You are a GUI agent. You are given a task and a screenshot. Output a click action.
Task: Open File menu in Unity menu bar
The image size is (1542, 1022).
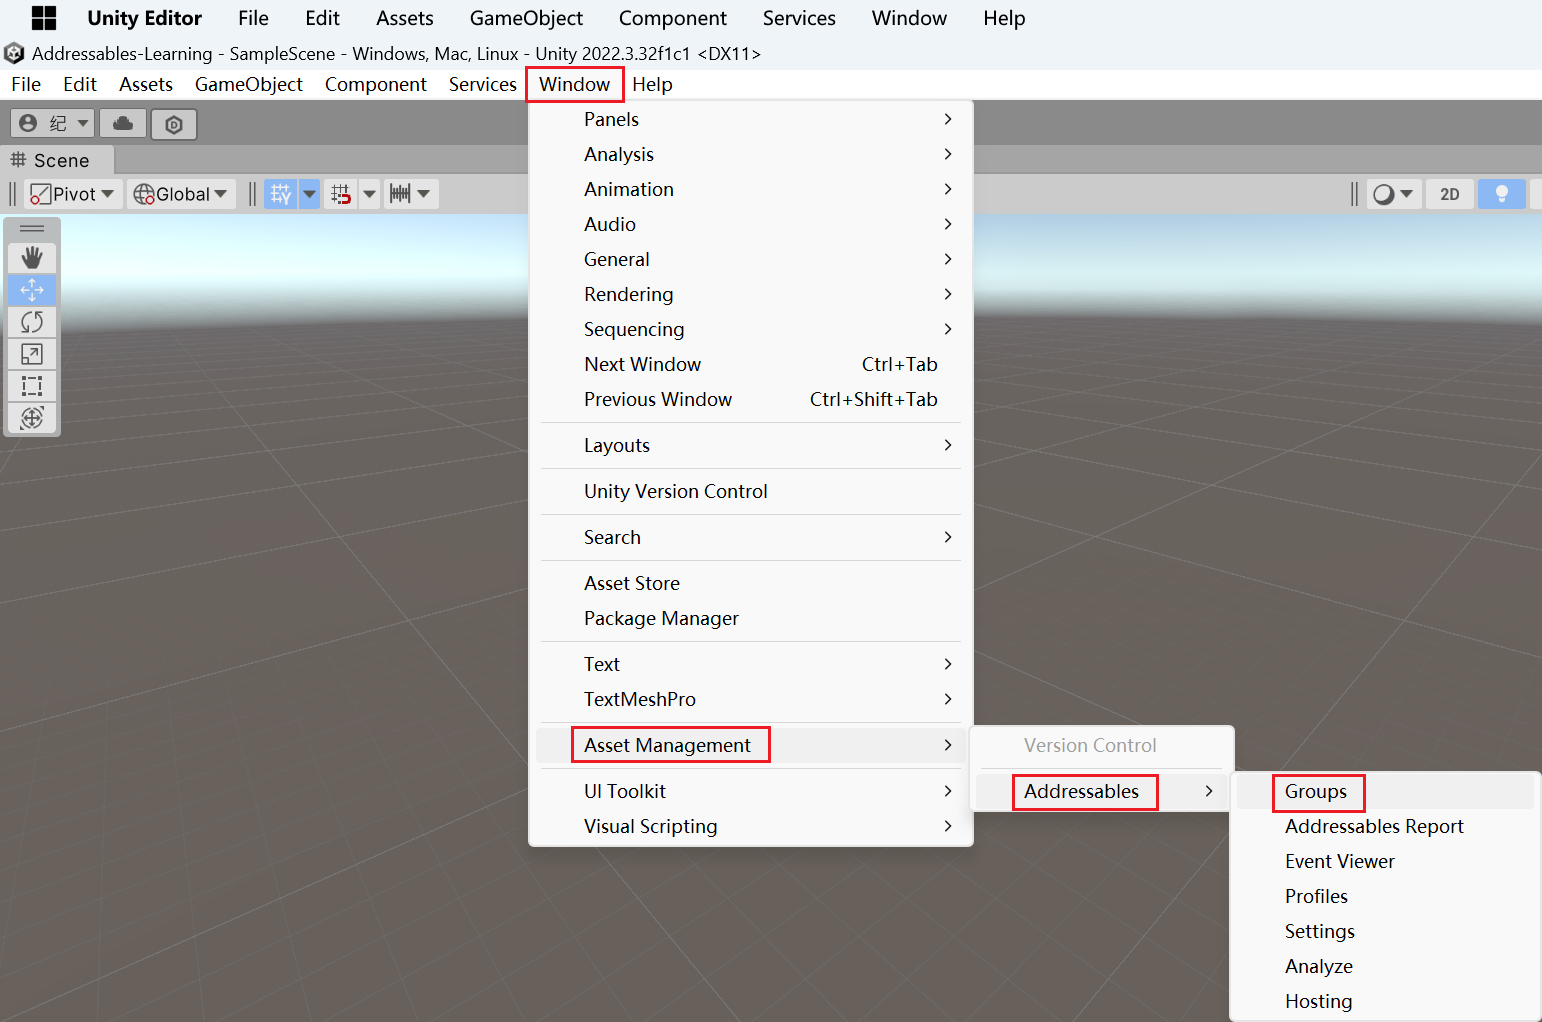coord(26,84)
